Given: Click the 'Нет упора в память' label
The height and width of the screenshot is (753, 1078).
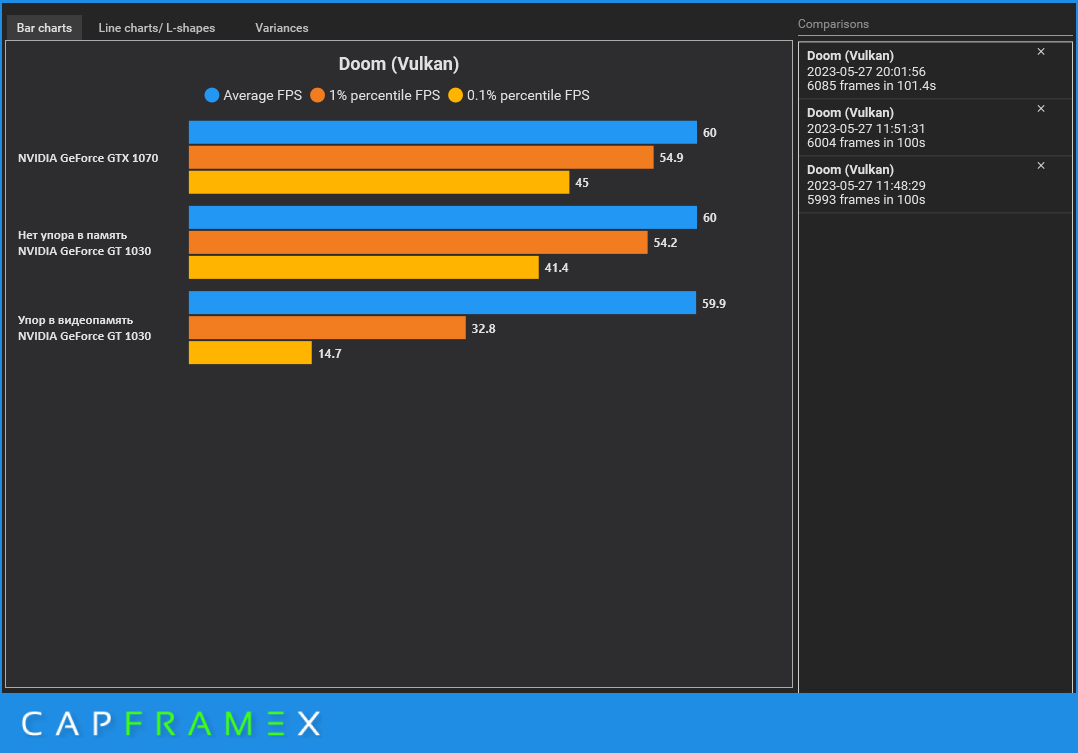Looking at the screenshot, I should (x=72, y=235).
